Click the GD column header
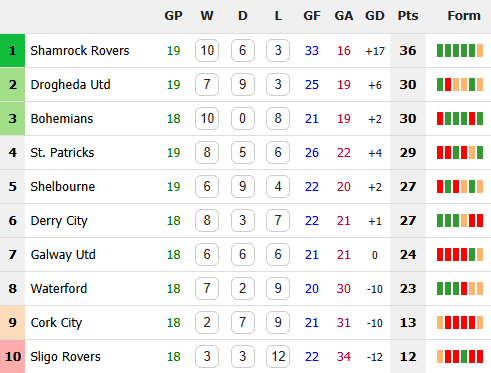 pos(375,16)
